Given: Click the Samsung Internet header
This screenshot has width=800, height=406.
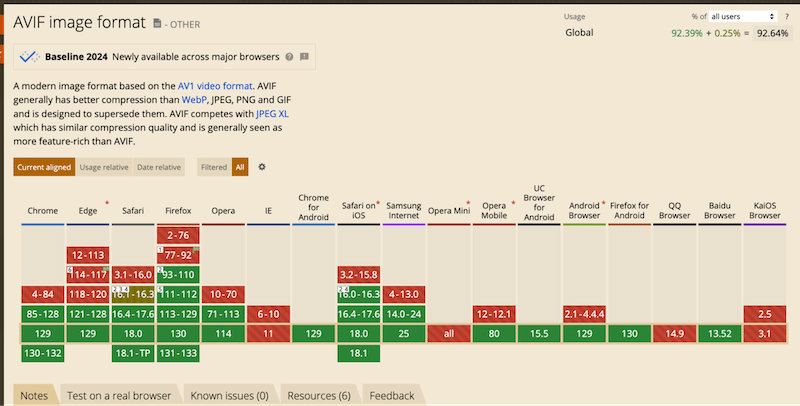Looking at the screenshot, I should [404, 210].
